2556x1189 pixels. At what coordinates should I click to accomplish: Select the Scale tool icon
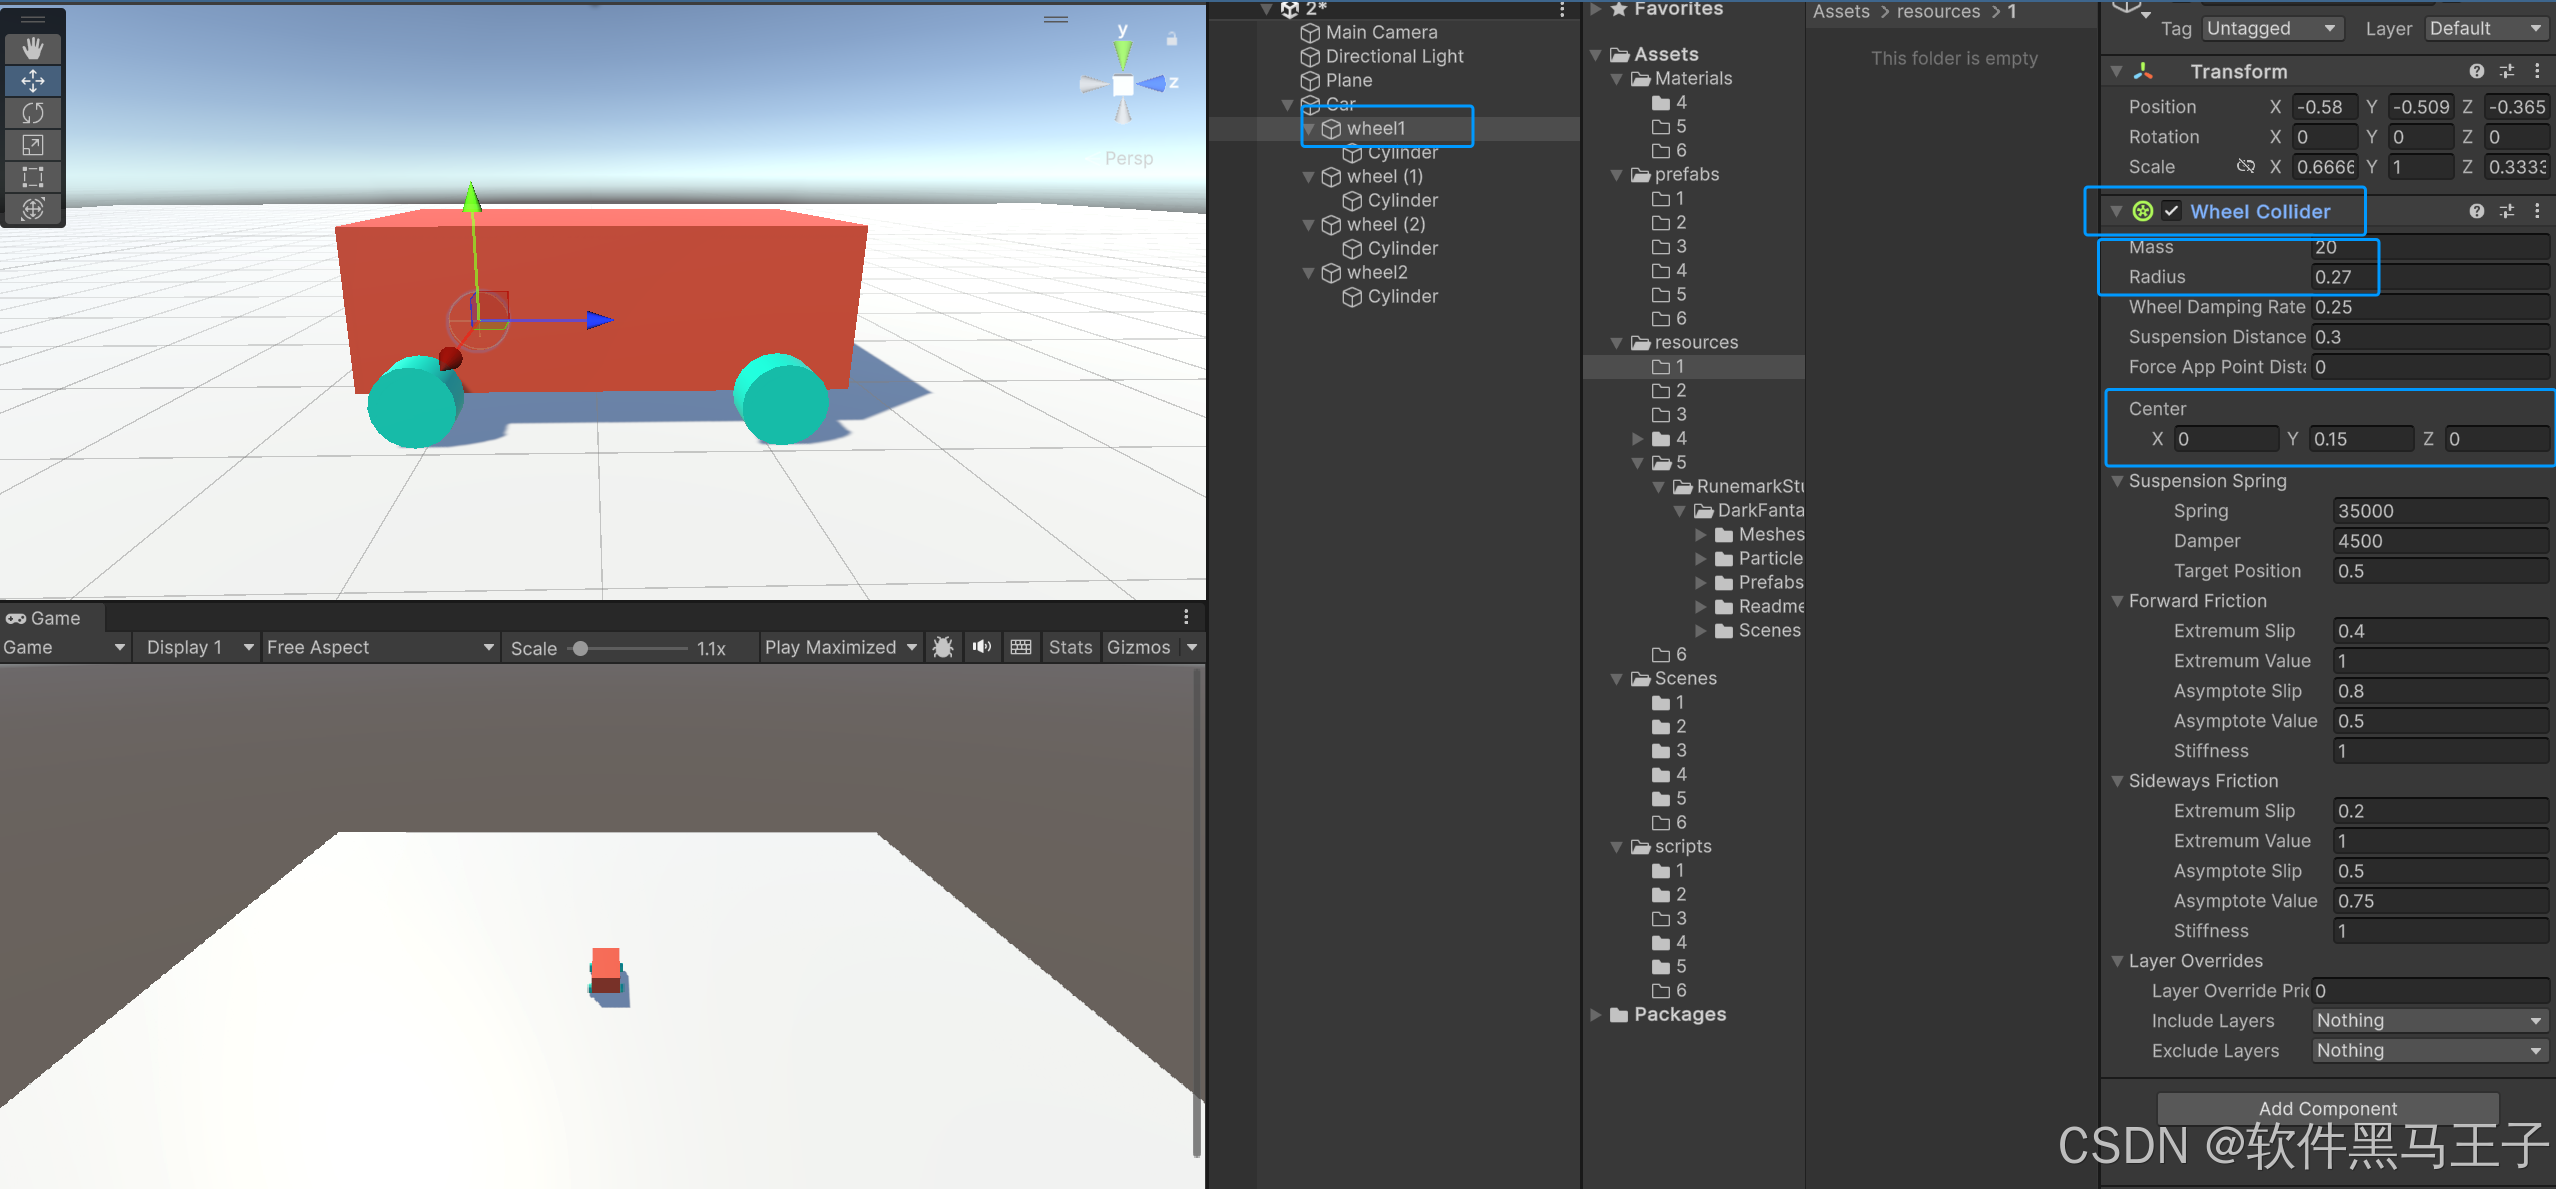(33, 145)
